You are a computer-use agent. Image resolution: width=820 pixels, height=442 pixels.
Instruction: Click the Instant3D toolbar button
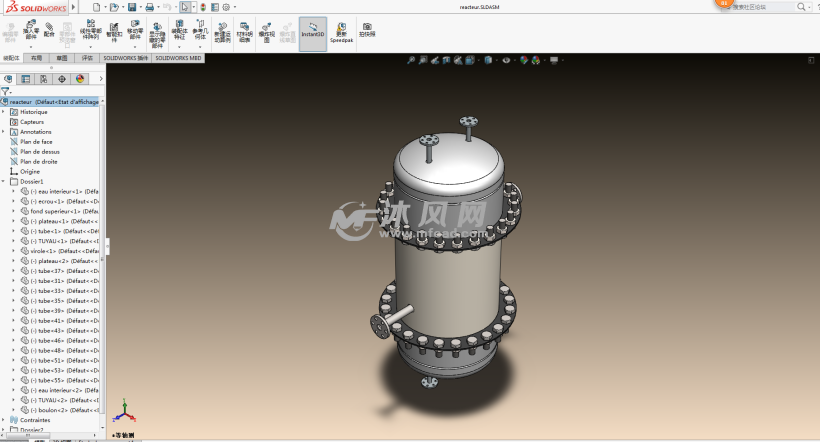pos(312,32)
